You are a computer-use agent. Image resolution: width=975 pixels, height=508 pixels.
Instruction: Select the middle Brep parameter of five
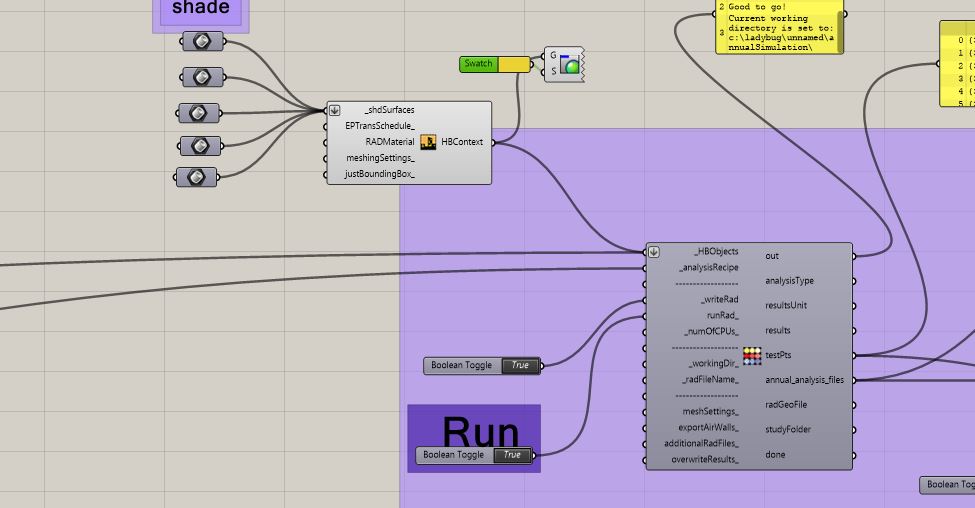point(199,113)
